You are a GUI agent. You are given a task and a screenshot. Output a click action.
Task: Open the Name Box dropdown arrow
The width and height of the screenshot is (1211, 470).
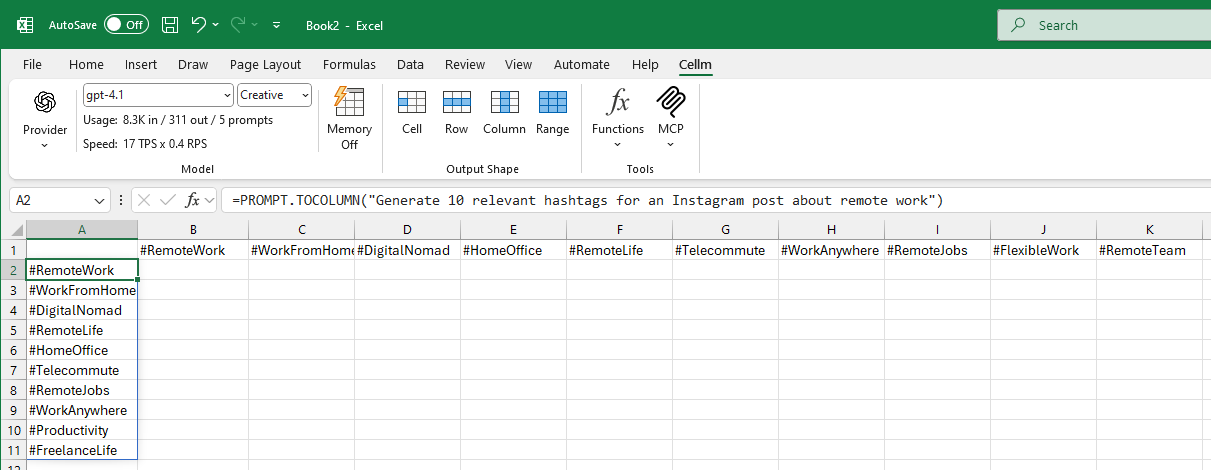tap(99, 200)
